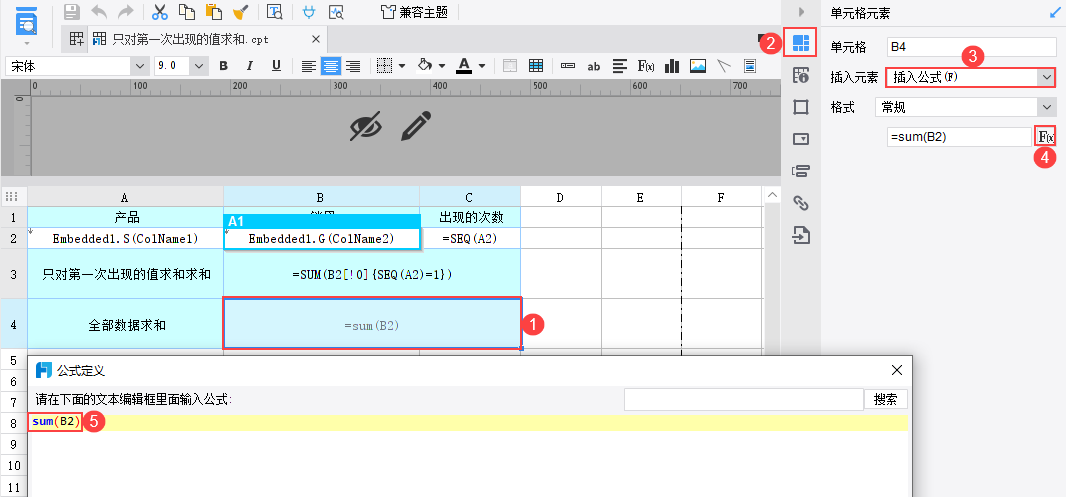Click the insert rich text icon

click(619, 65)
